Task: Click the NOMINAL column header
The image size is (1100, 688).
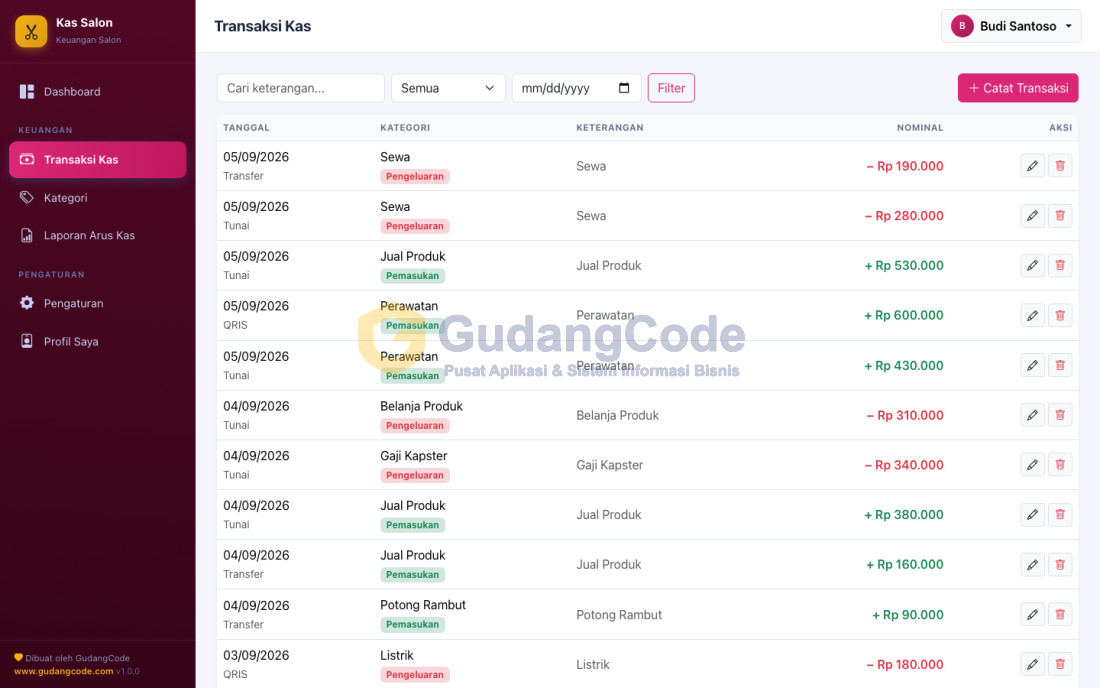Action: point(920,128)
